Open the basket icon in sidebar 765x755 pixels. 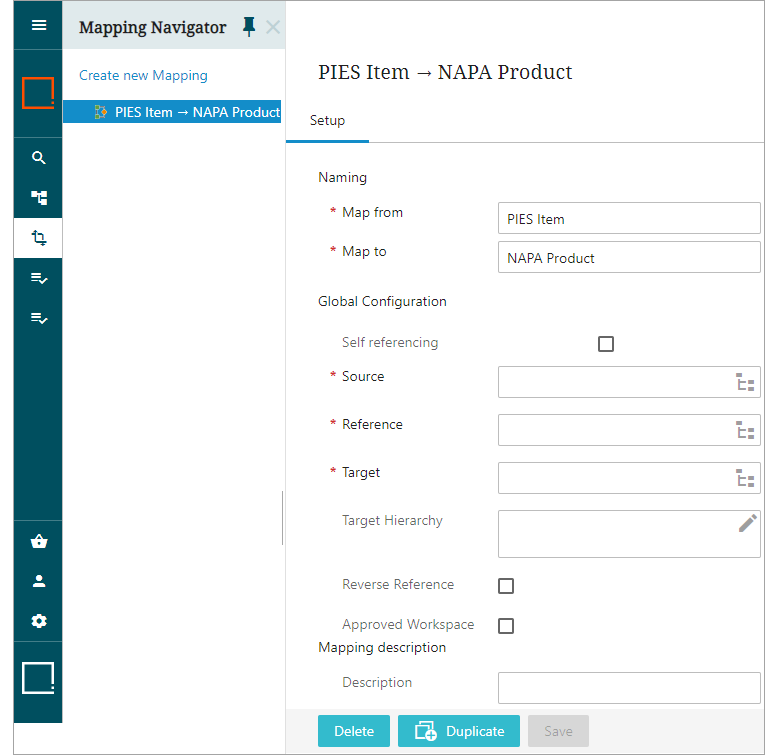39,542
